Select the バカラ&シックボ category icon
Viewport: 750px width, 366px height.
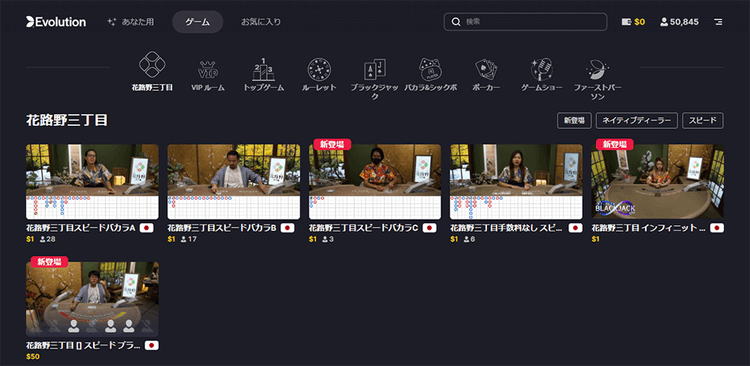click(x=430, y=69)
